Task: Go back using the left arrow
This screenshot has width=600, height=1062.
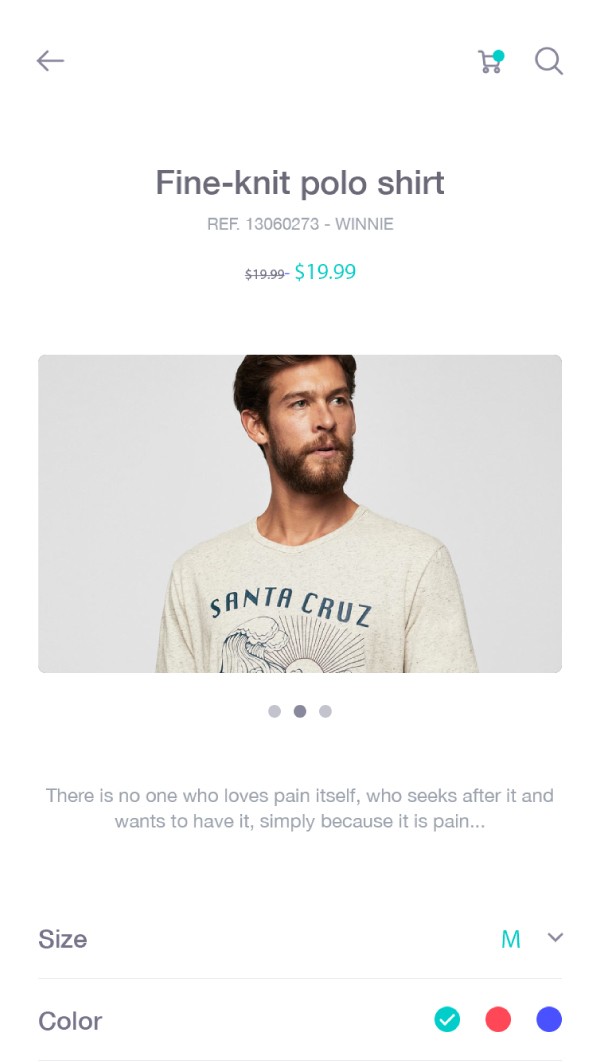Action: (50, 61)
